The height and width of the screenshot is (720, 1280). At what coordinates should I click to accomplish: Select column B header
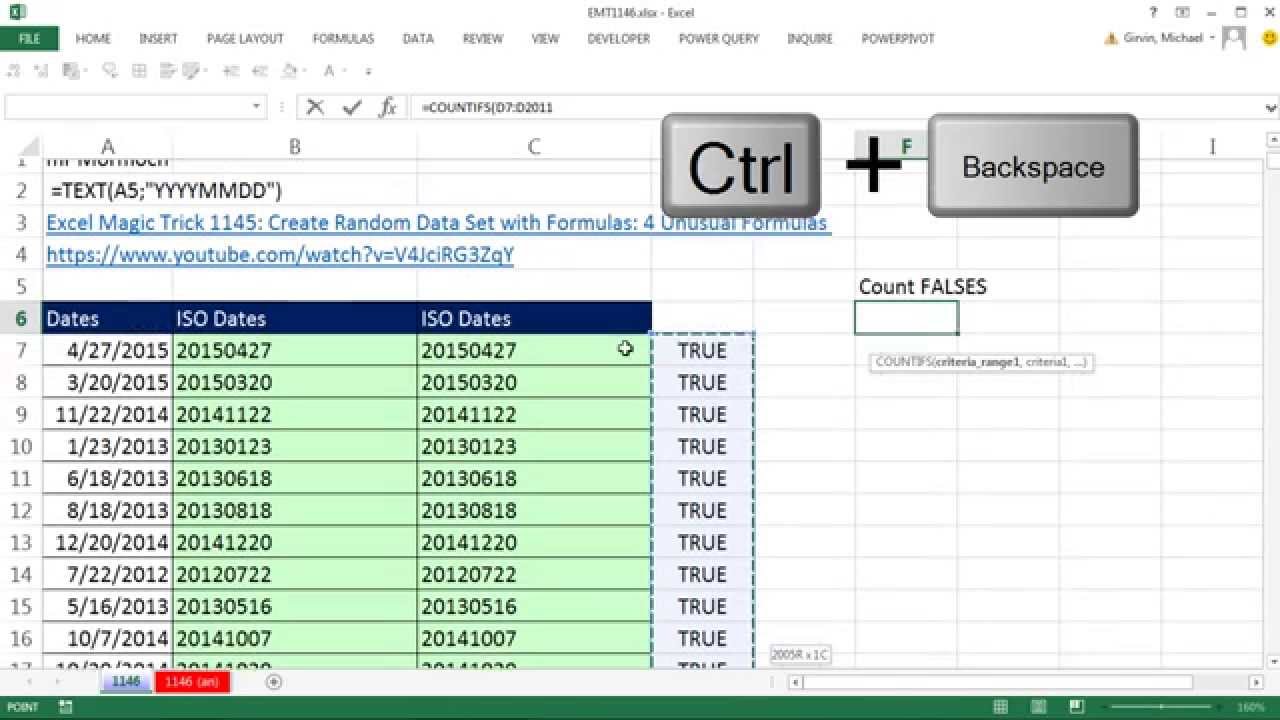pos(295,146)
